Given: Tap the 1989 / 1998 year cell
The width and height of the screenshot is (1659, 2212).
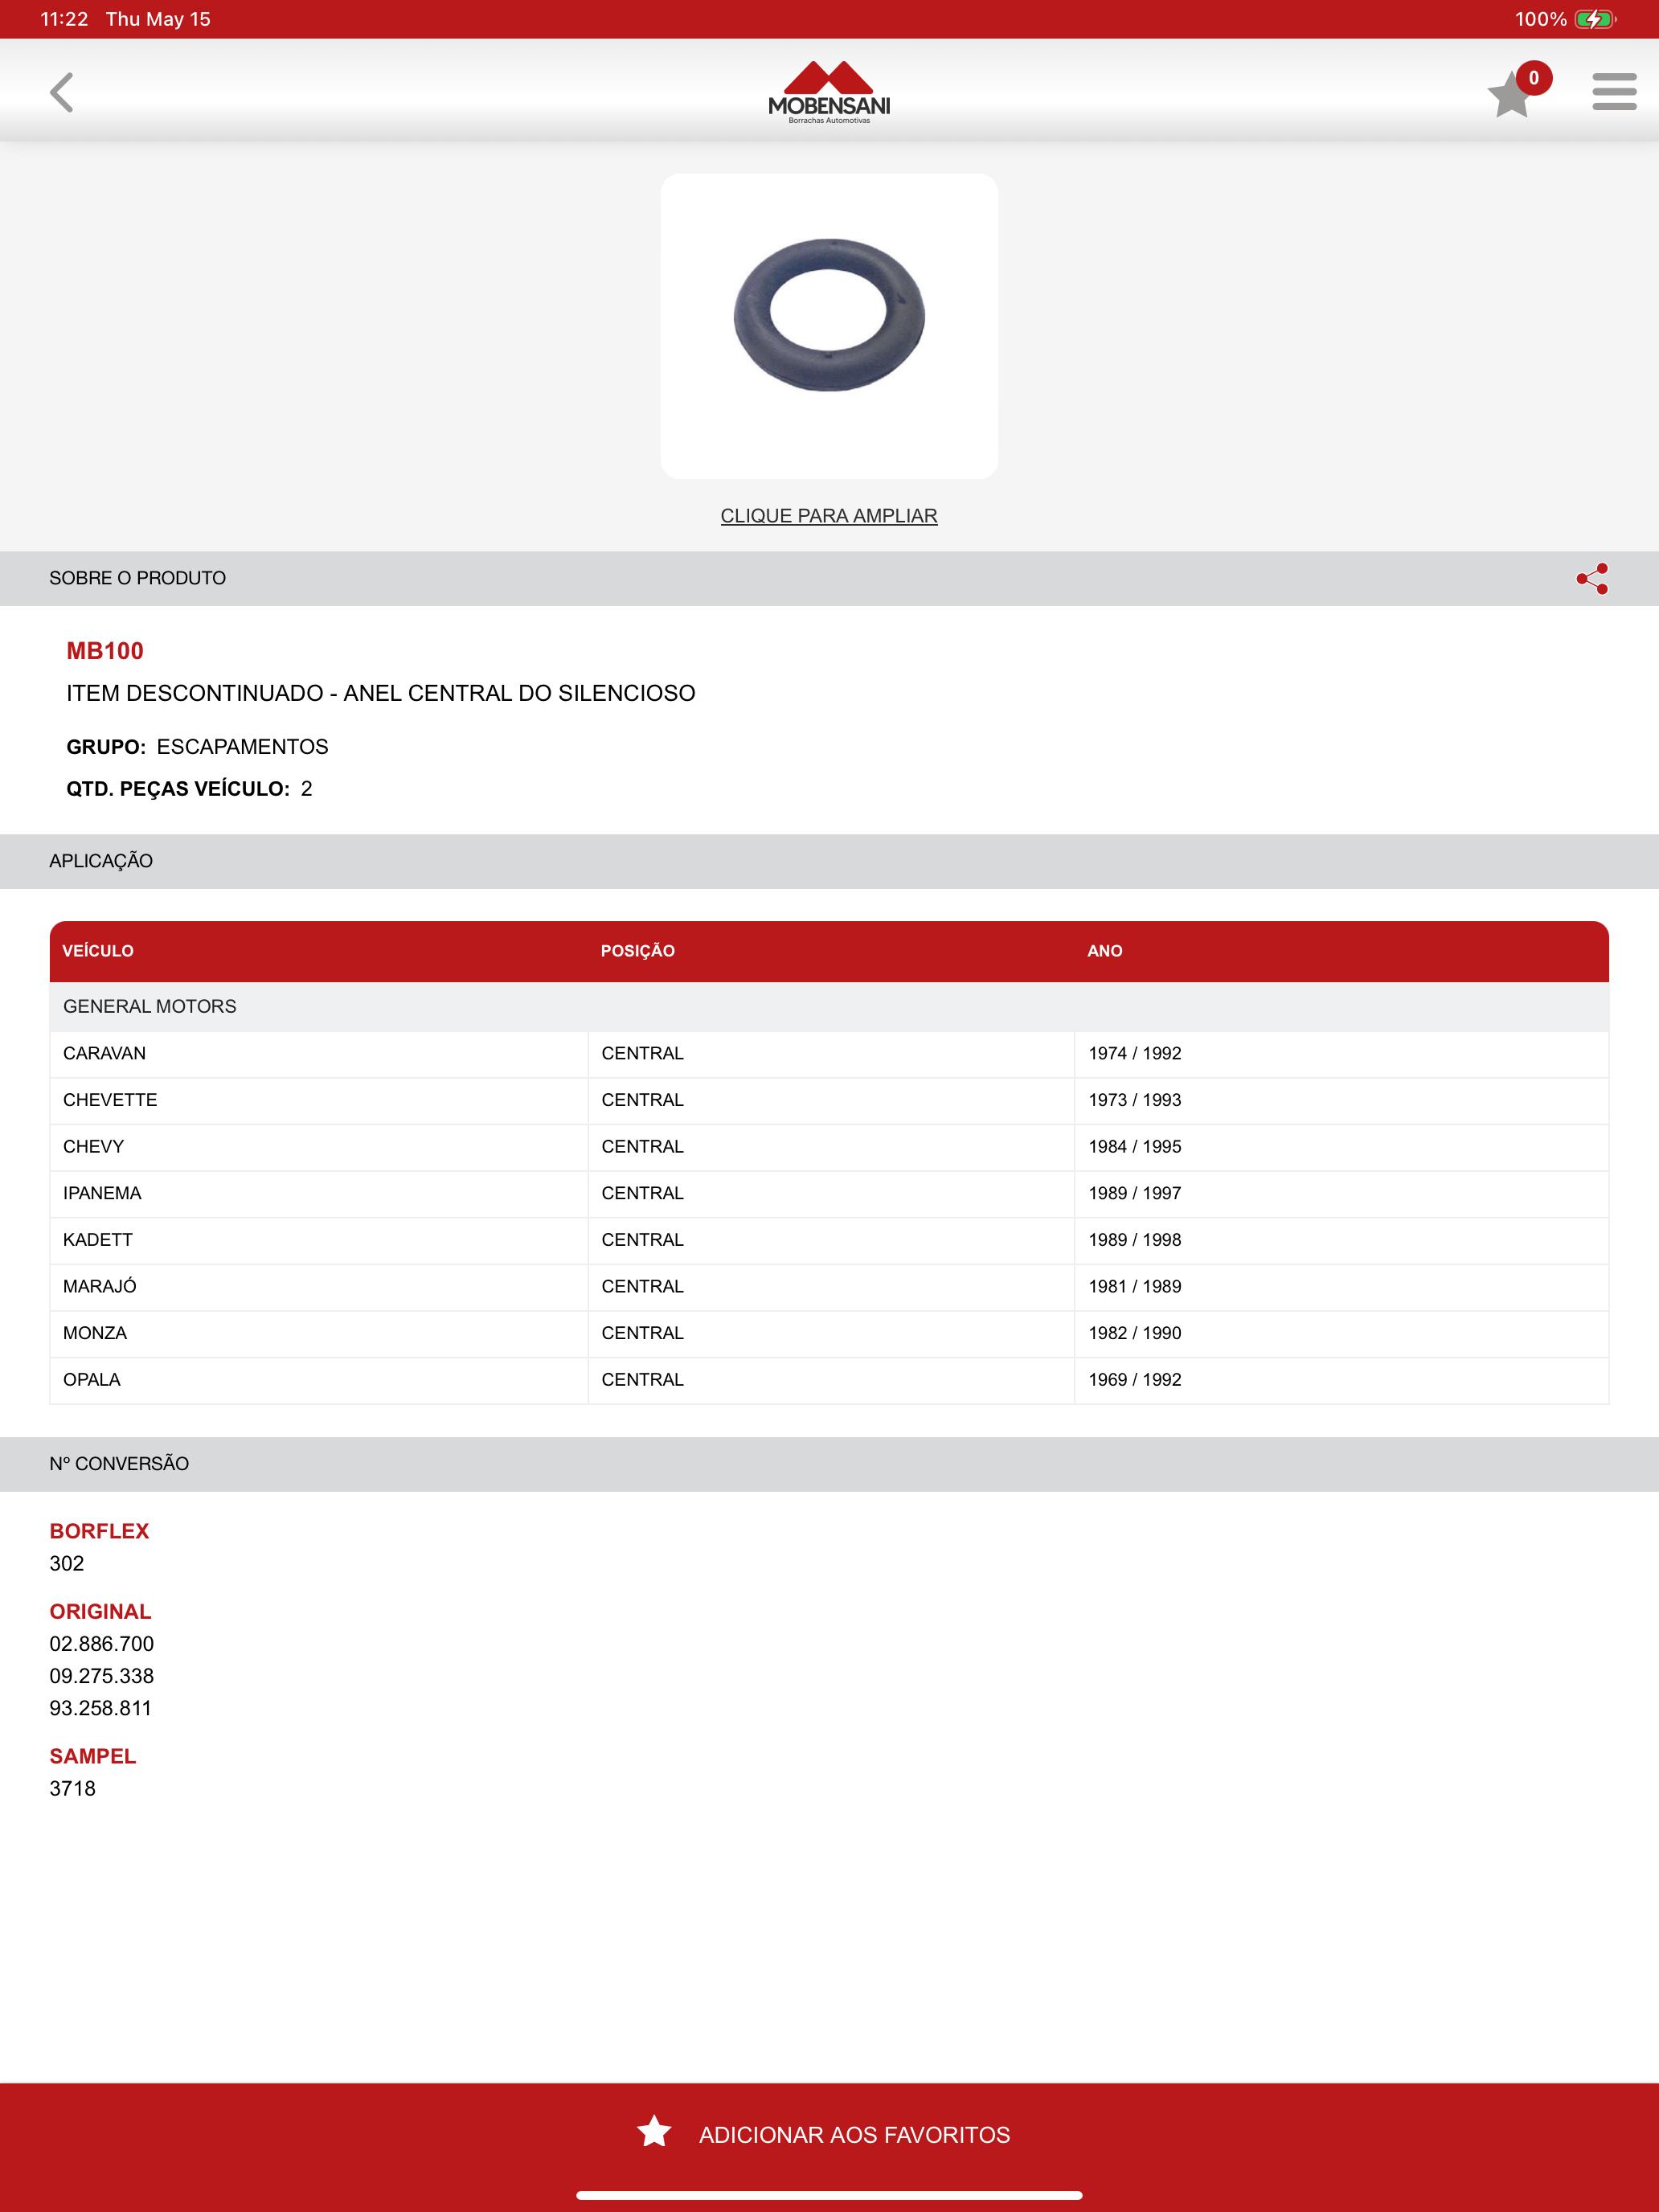Looking at the screenshot, I should tap(1342, 1240).
